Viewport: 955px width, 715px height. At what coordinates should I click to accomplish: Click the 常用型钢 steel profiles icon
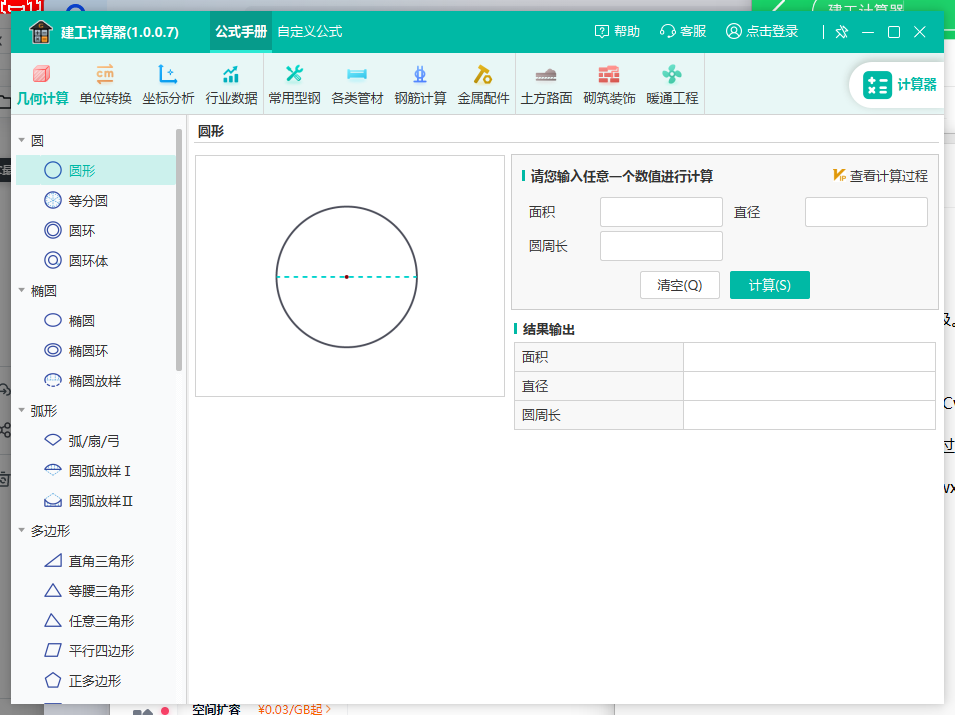tap(294, 84)
